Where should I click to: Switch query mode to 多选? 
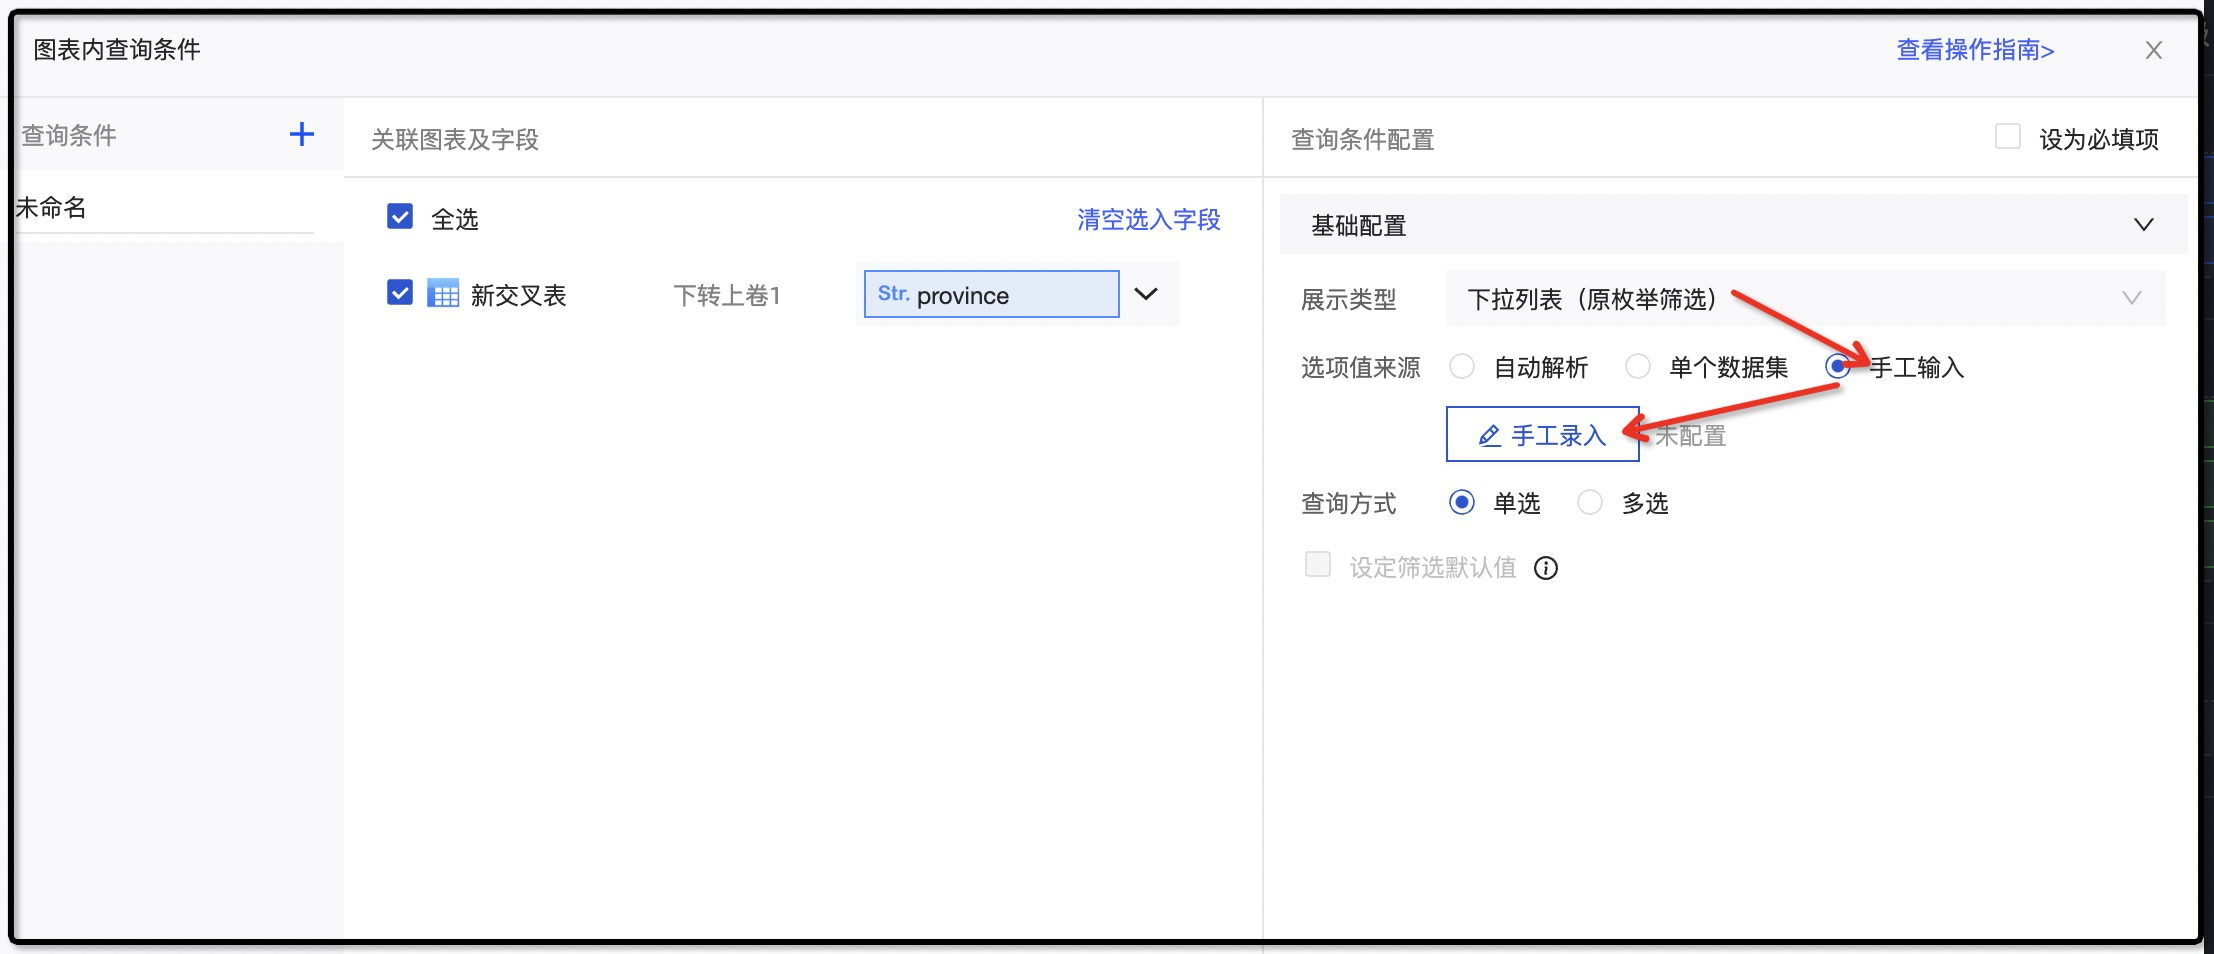click(1589, 503)
